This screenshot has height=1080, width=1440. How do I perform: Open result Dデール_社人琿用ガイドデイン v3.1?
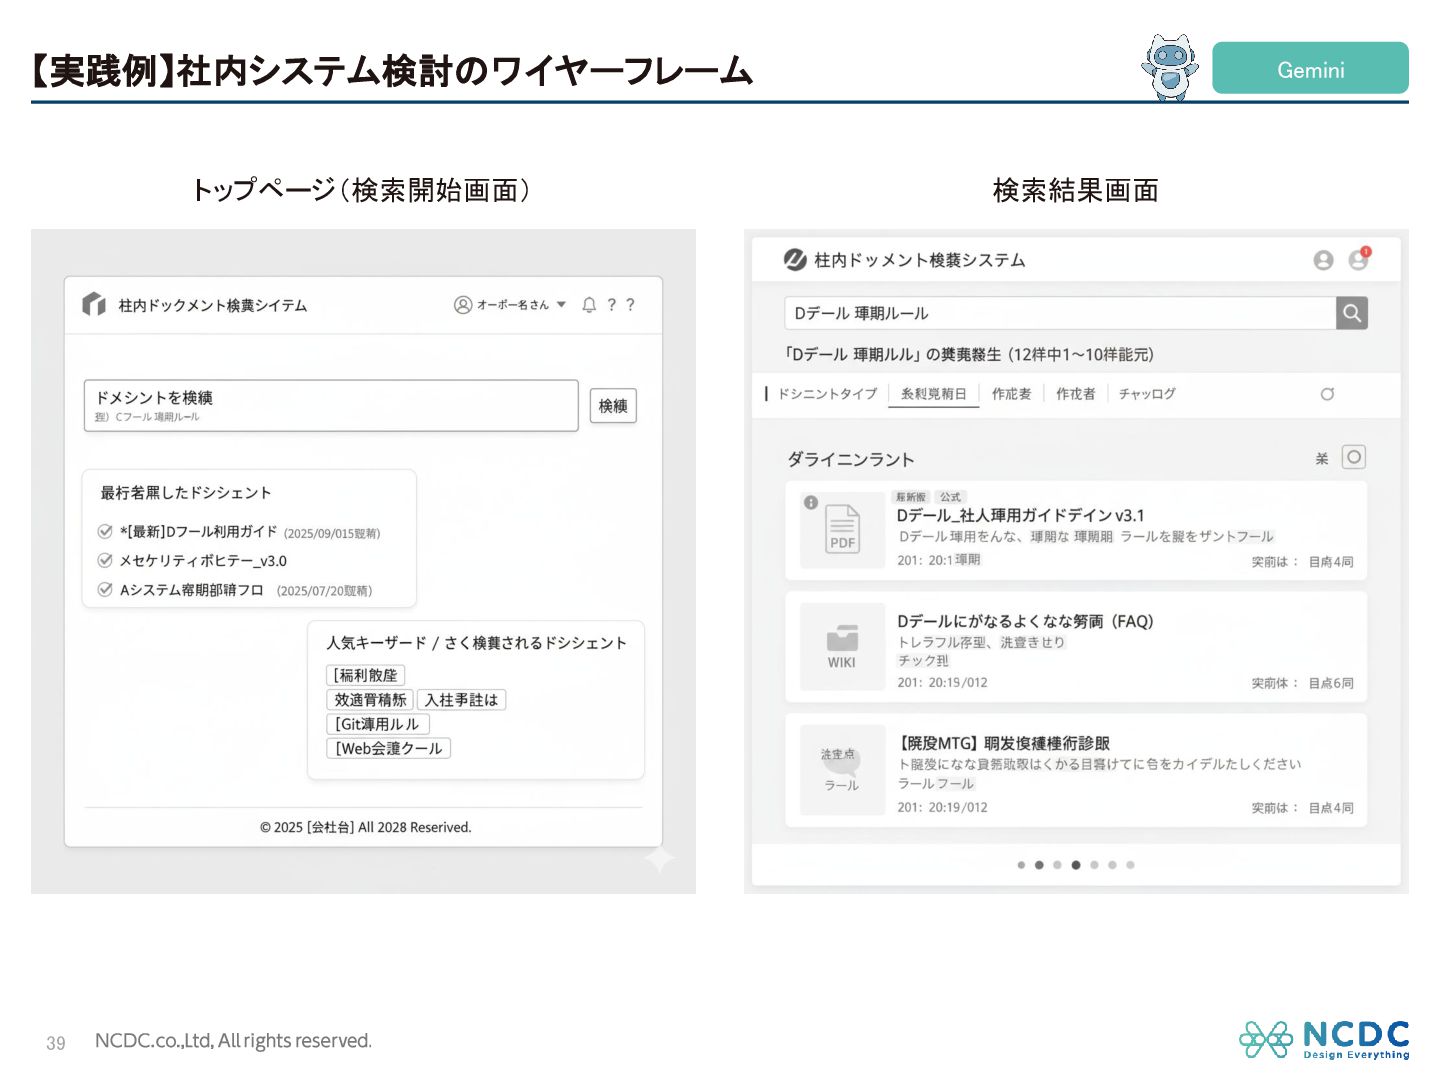point(1020,515)
